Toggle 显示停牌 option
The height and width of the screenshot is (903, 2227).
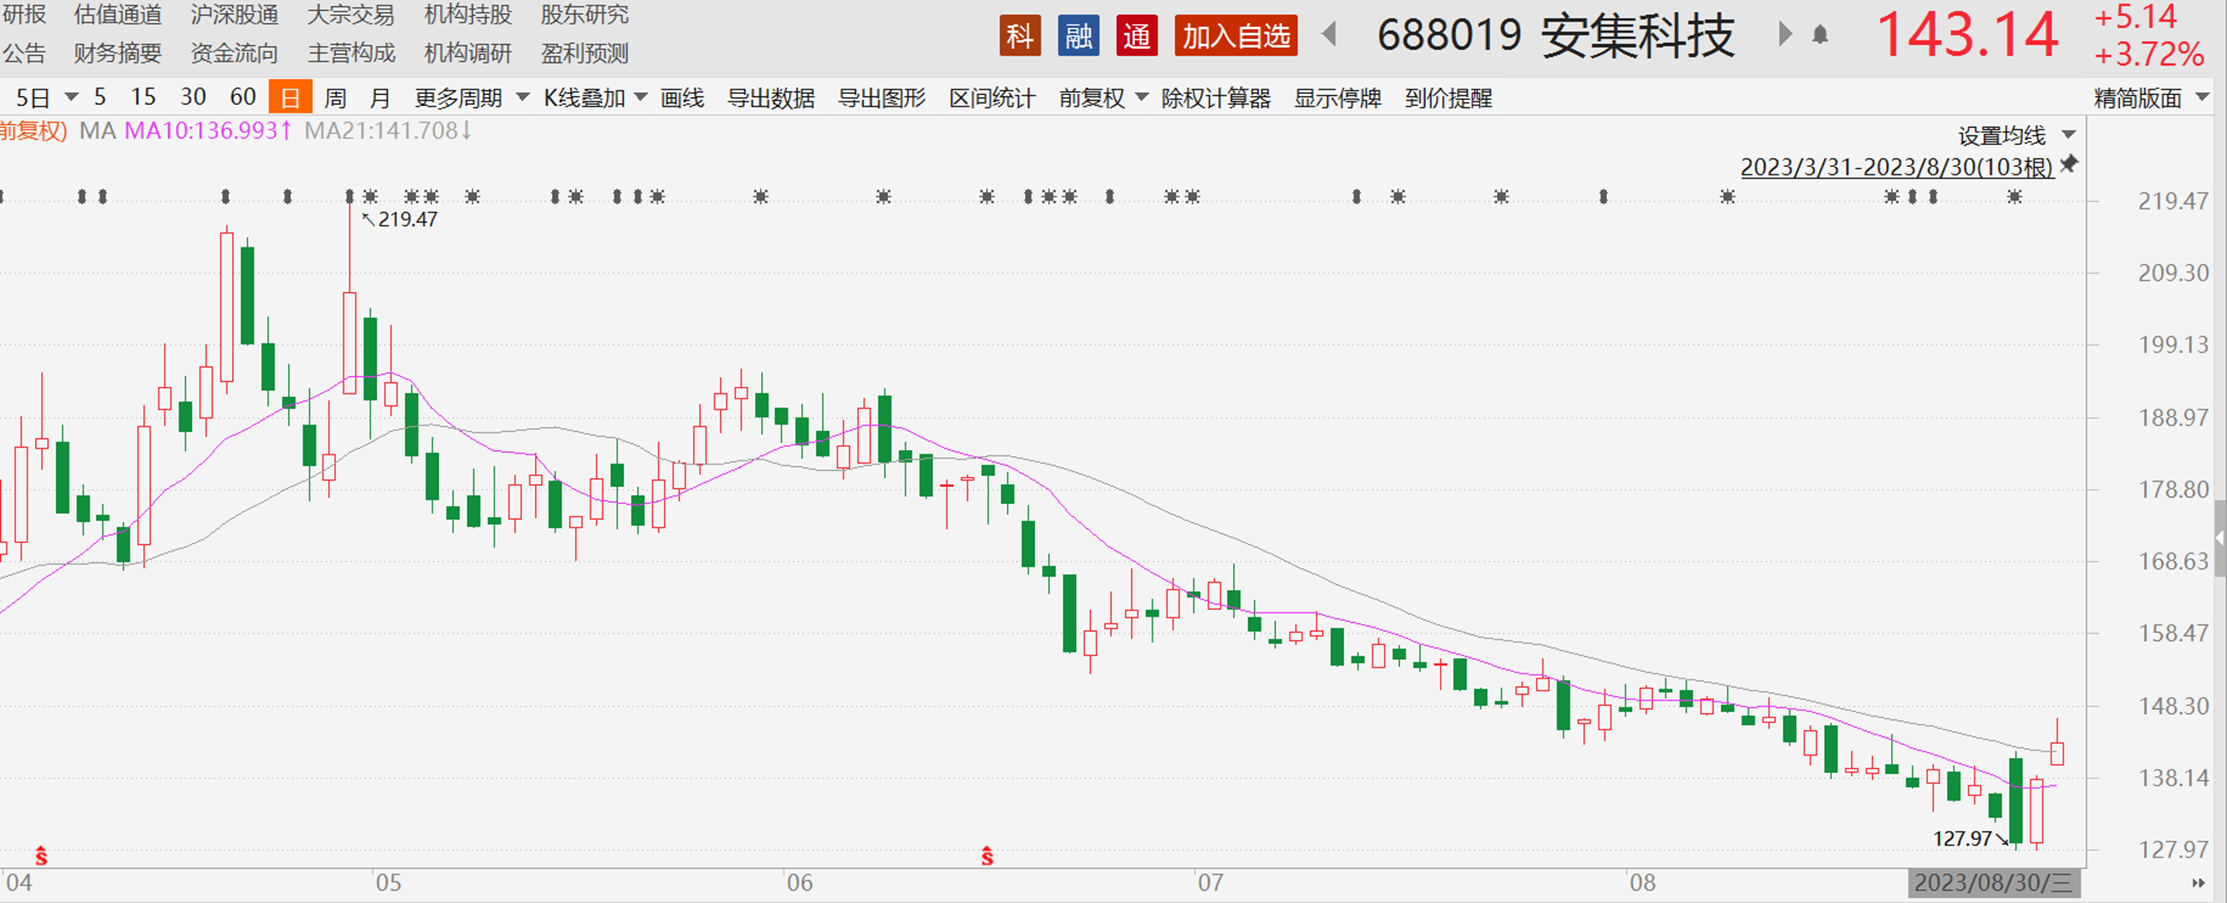click(1337, 98)
